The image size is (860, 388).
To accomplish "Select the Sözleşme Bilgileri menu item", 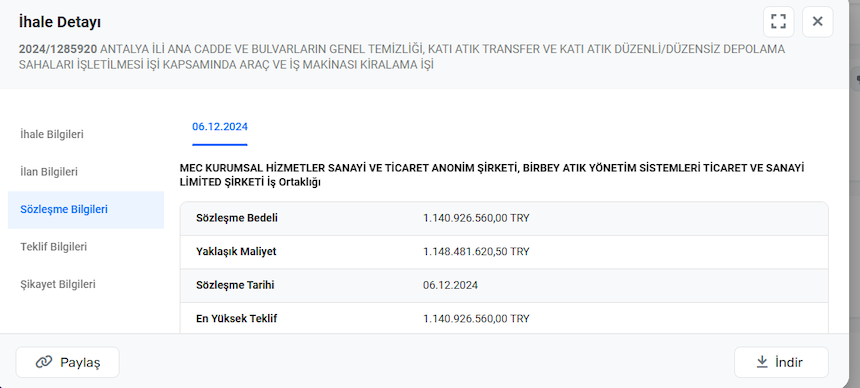I will click(86, 210).
